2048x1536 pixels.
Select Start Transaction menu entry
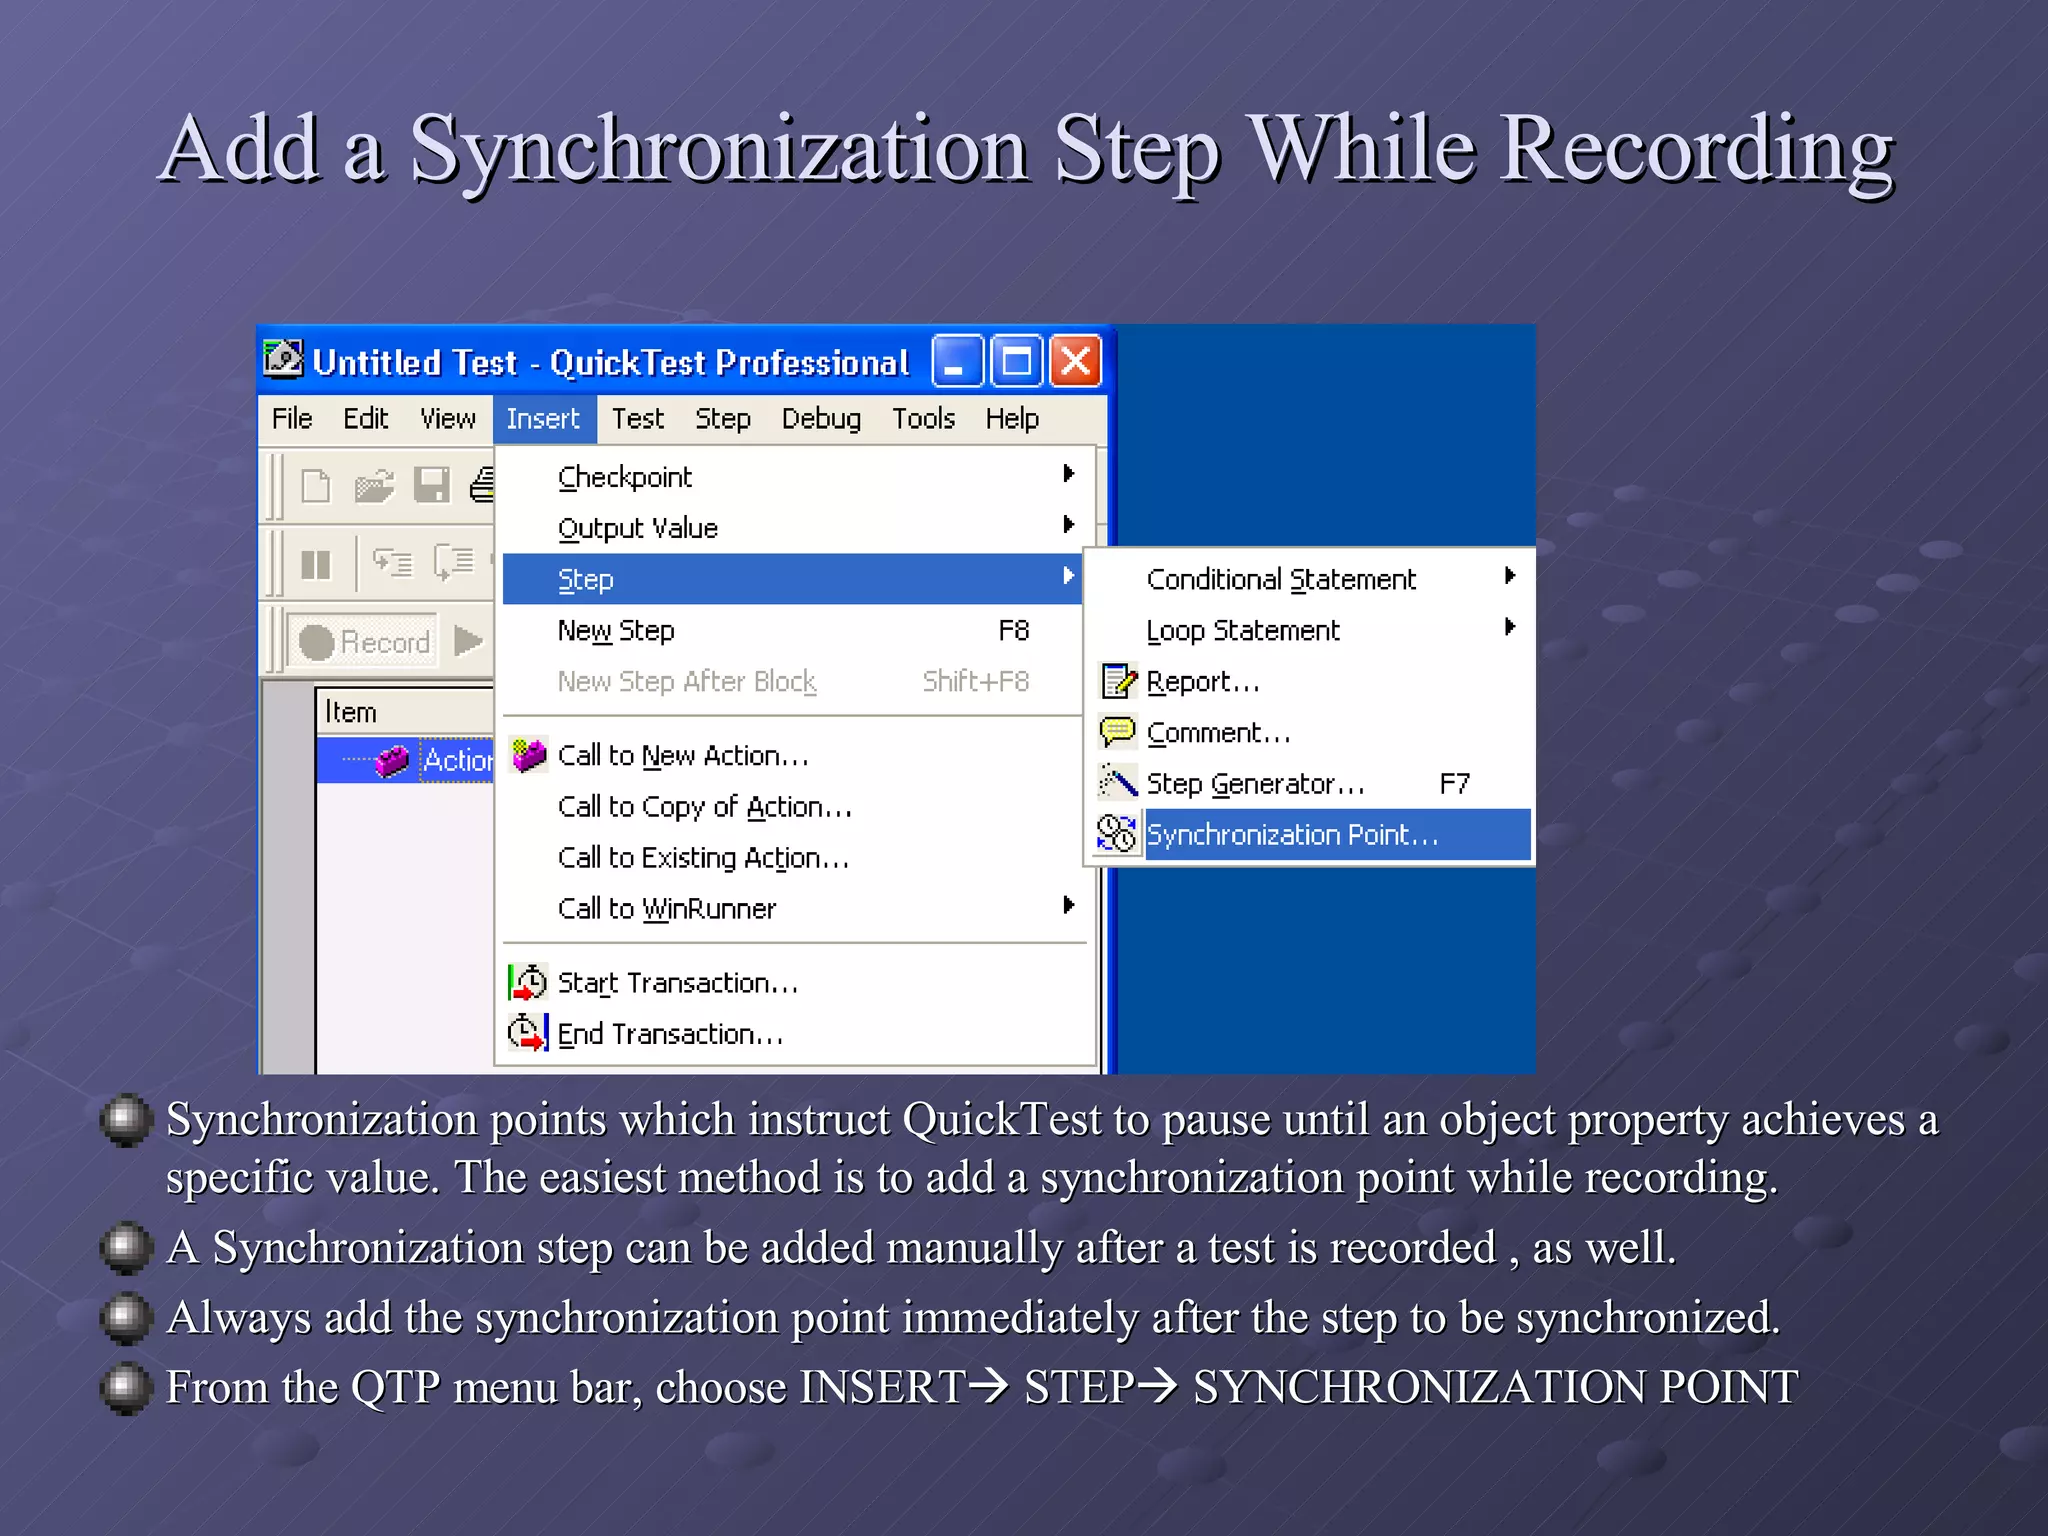click(x=792, y=982)
